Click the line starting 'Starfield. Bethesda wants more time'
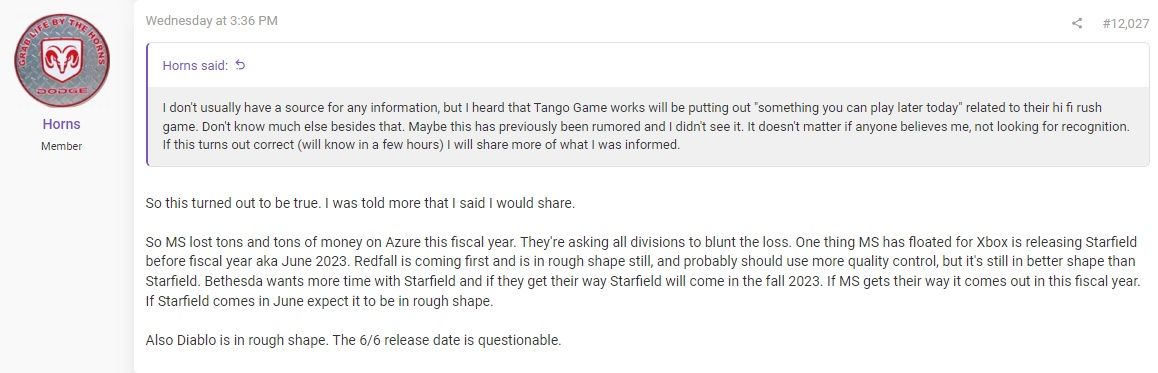The height and width of the screenshot is (373, 1158). click(x=643, y=281)
